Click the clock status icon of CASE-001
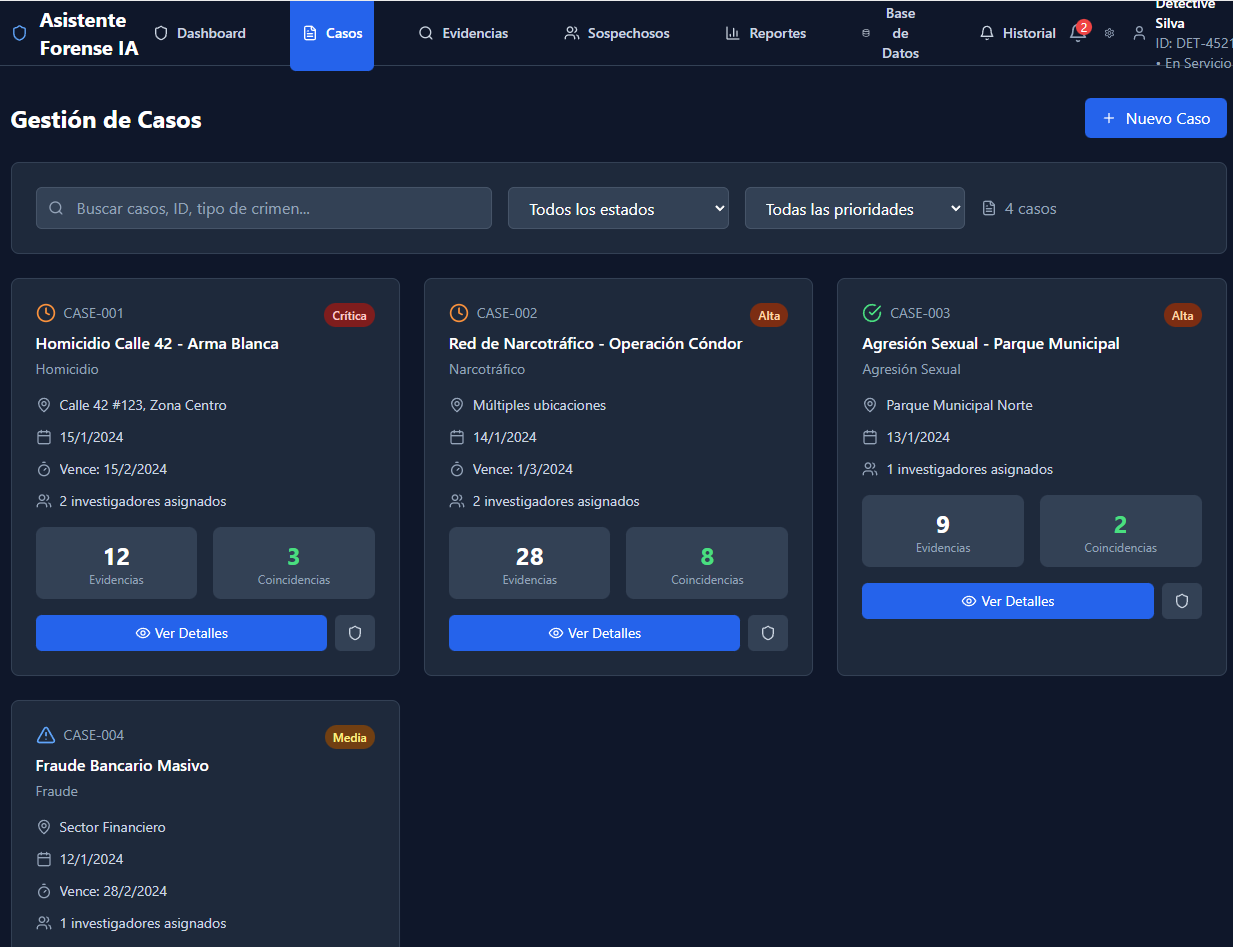The image size is (1233, 947). (x=45, y=313)
